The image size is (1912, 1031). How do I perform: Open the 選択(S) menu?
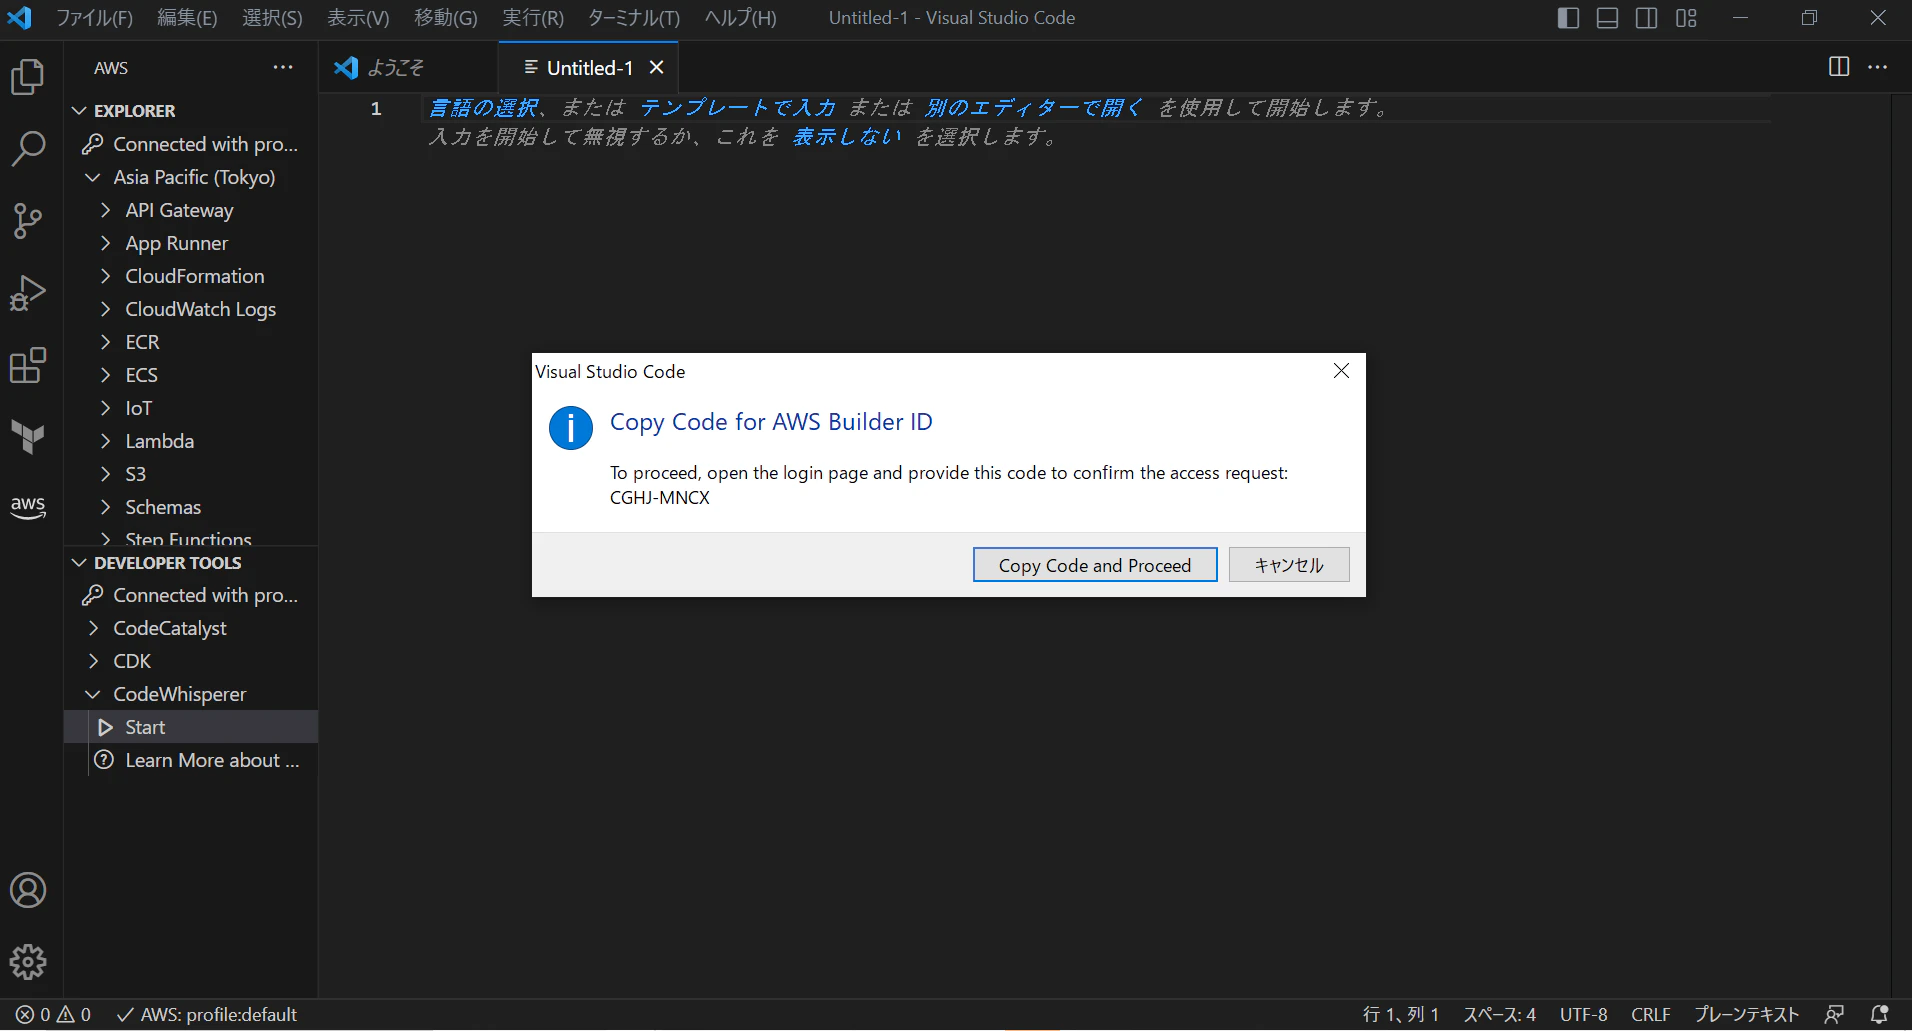pos(272,18)
